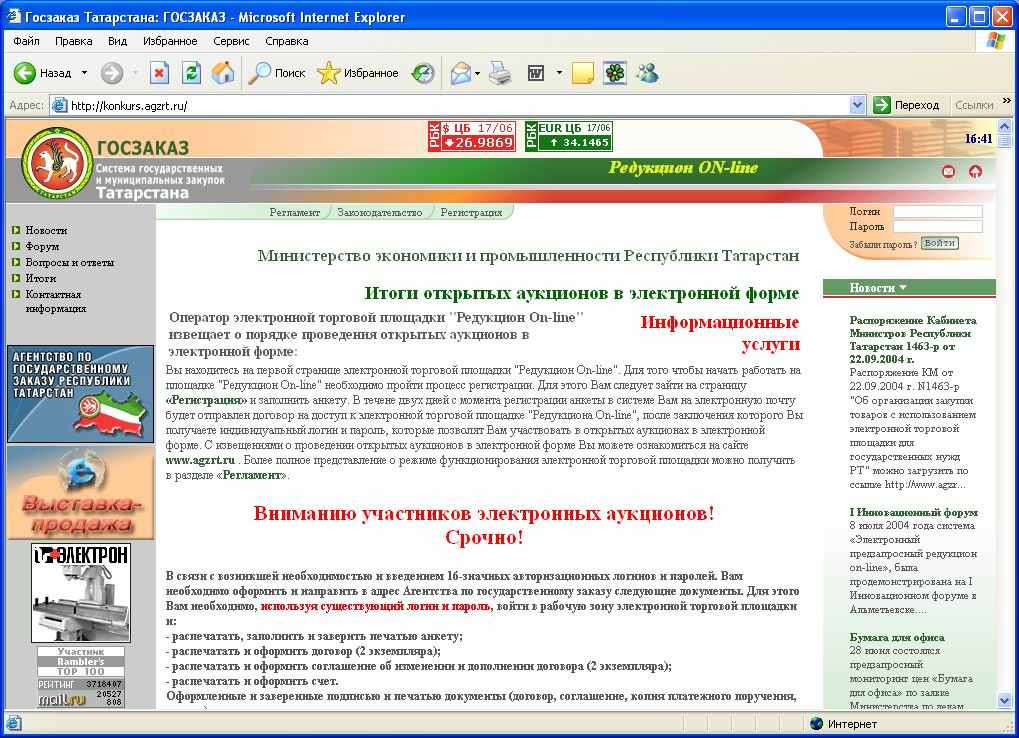
Task: Click the Home page icon
Action: [x=223, y=73]
